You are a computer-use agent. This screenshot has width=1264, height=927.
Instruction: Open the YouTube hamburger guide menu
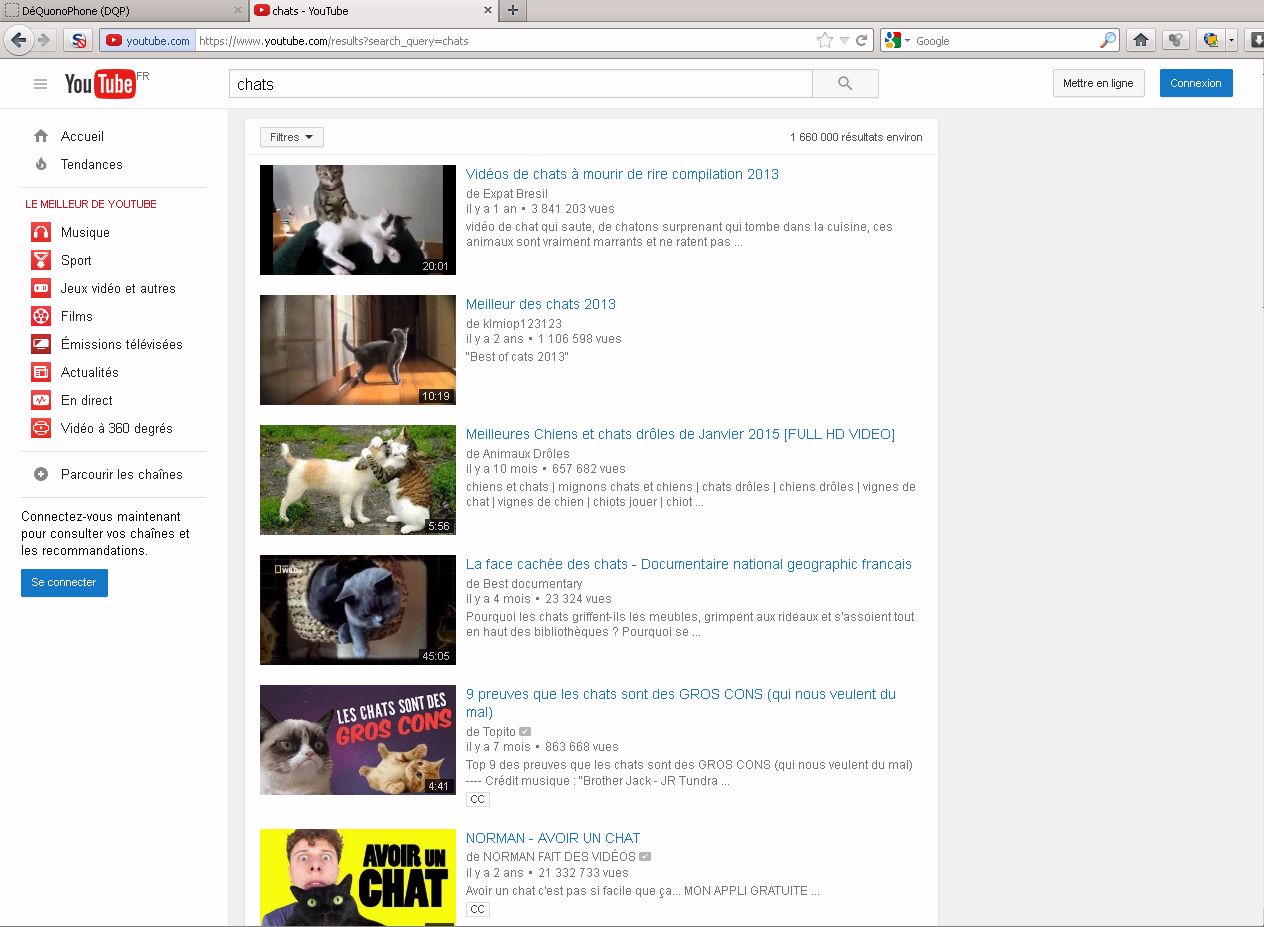coord(40,84)
